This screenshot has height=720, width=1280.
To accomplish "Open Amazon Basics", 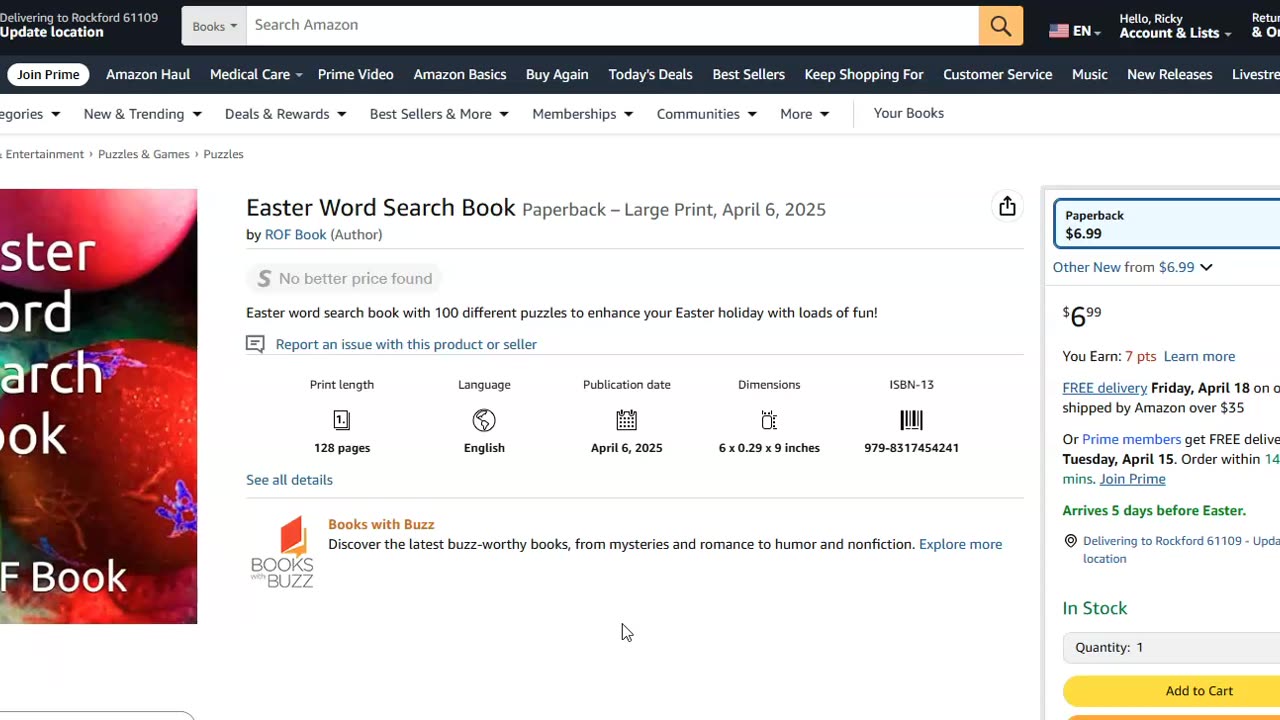I will [460, 74].
